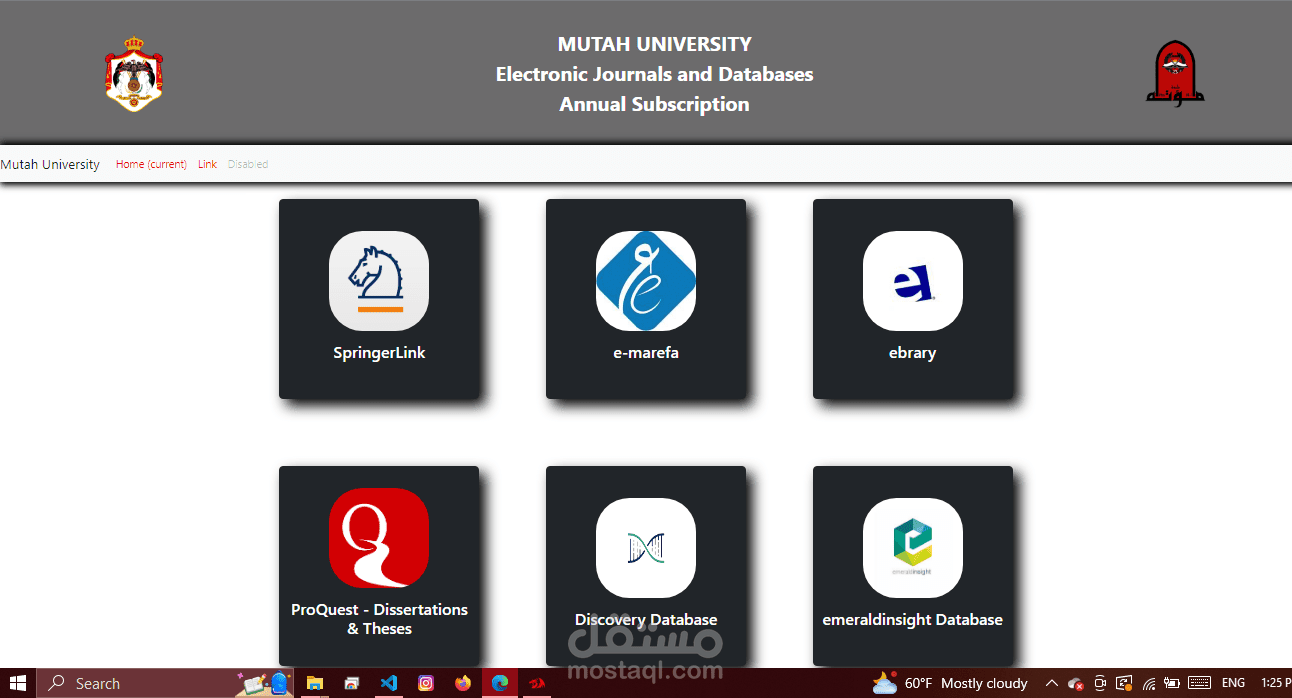Click the MUTAH UNIVERSITY header title
Image resolution: width=1292 pixels, height=698 pixels.
[x=654, y=44]
